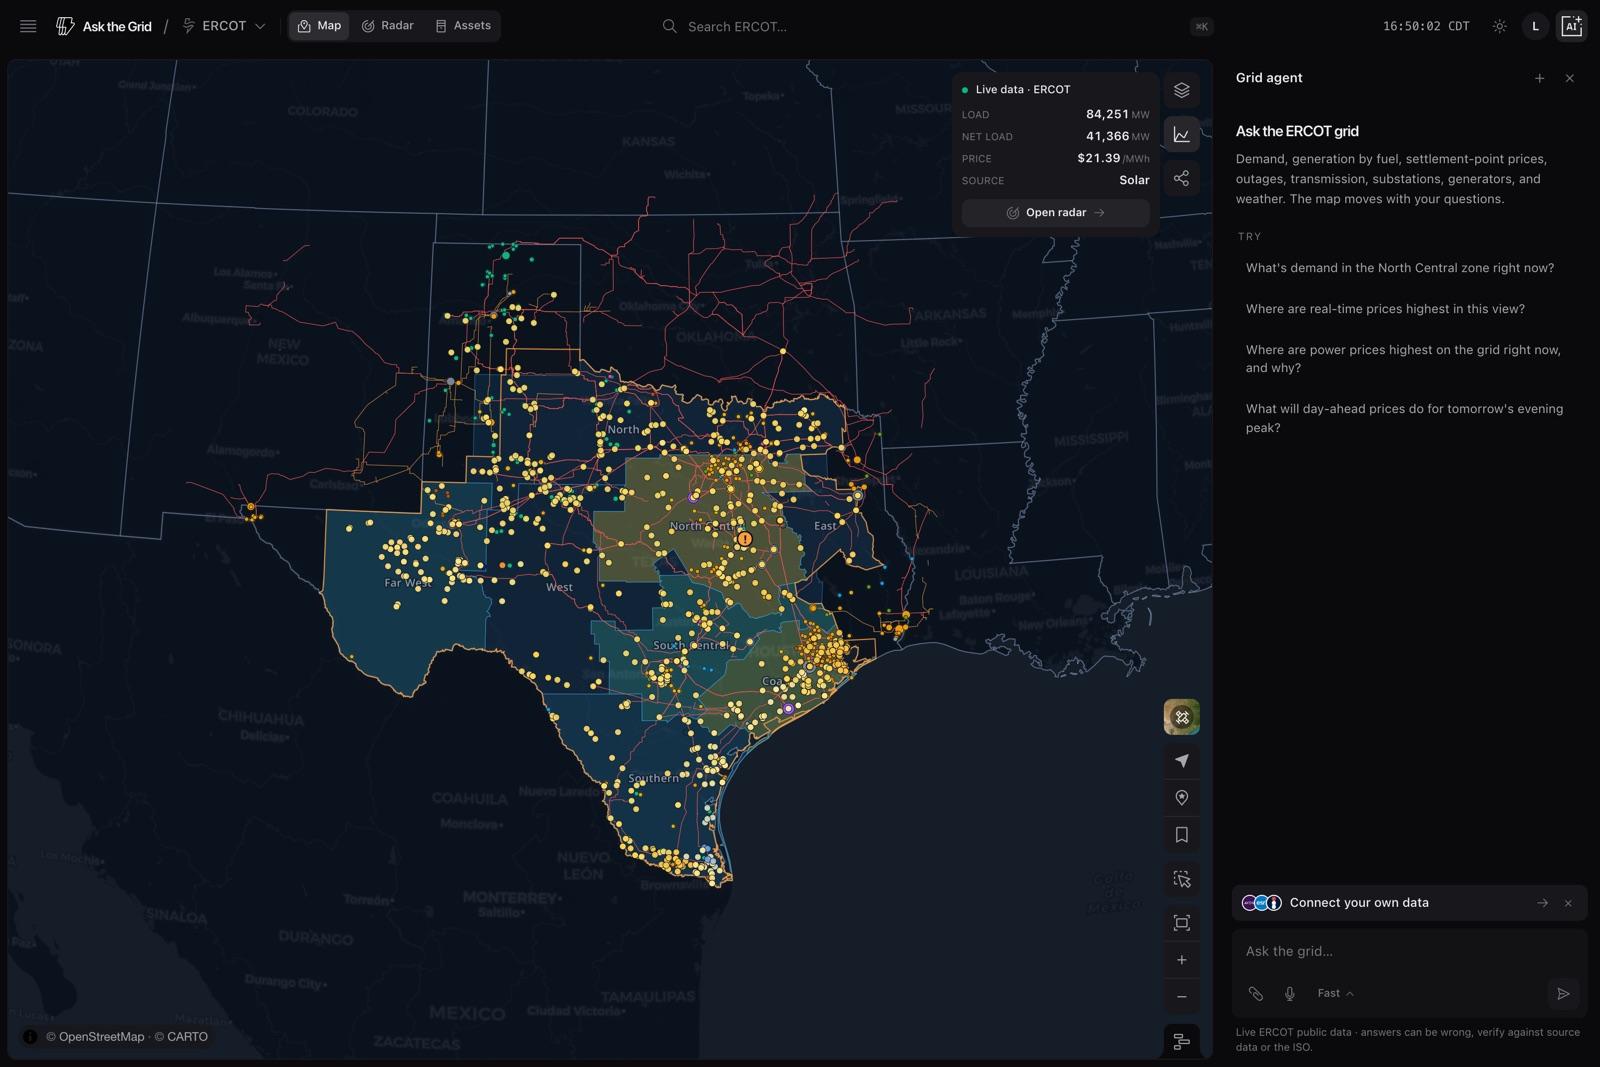The width and height of the screenshot is (1600, 1067).
Task: Toggle the light/dark theme sun icon
Action: 1499,26
